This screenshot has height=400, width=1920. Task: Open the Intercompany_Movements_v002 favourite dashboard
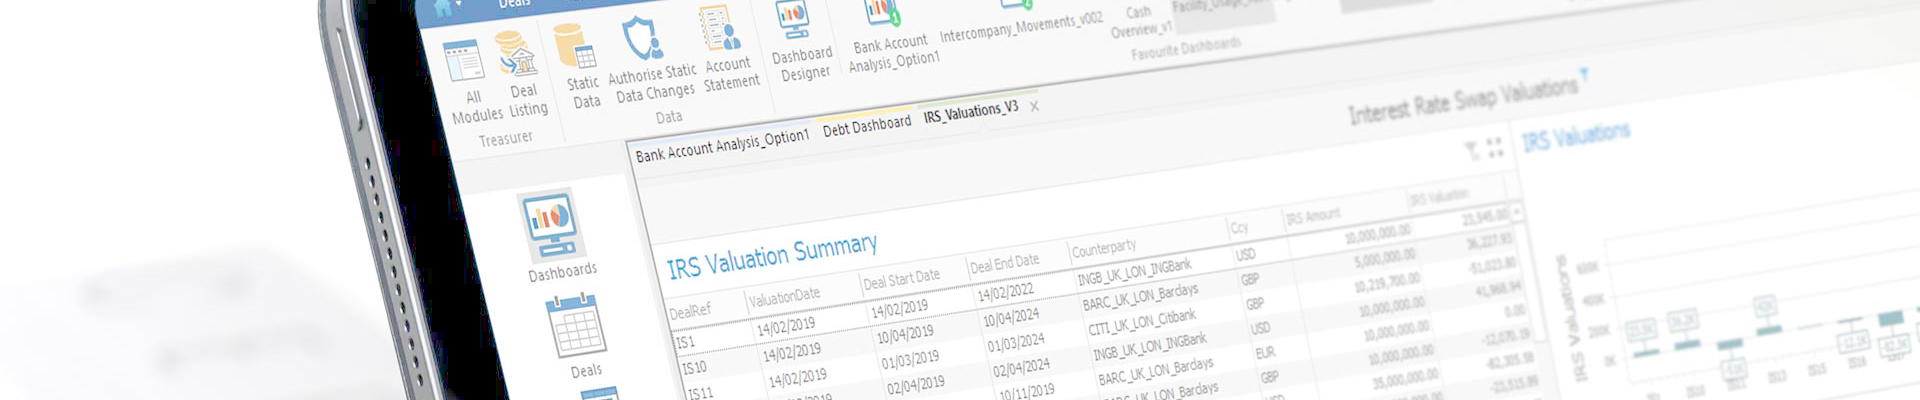coord(1019,20)
